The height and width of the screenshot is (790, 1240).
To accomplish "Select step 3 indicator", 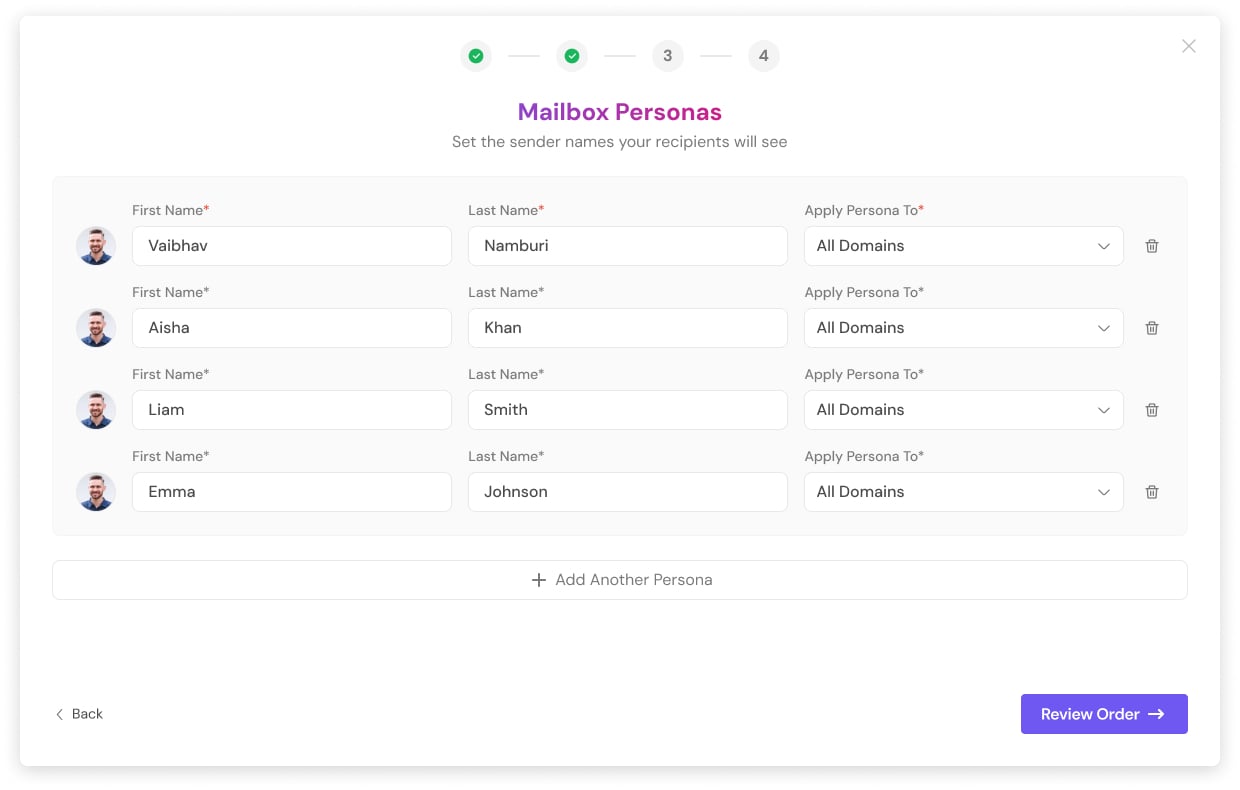I will pyautogui.click(x=668, y=56).
